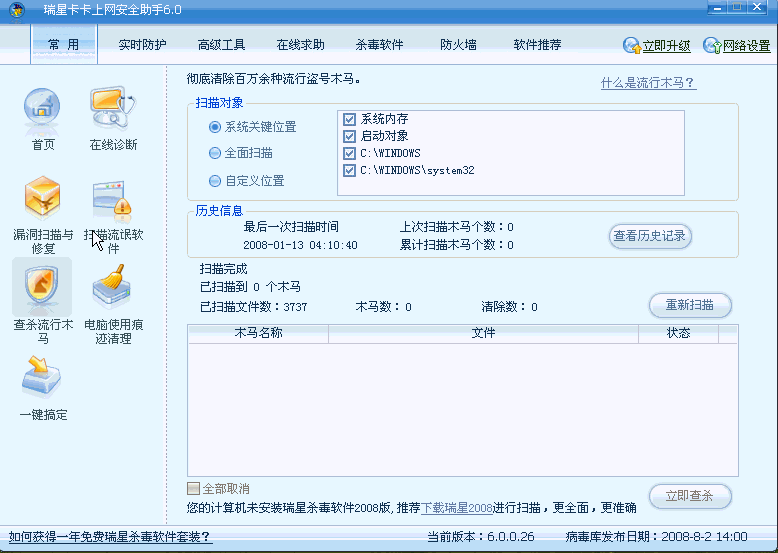Open the 首页 home icon
Screen dimensions: 778x553
coord(42,112)
